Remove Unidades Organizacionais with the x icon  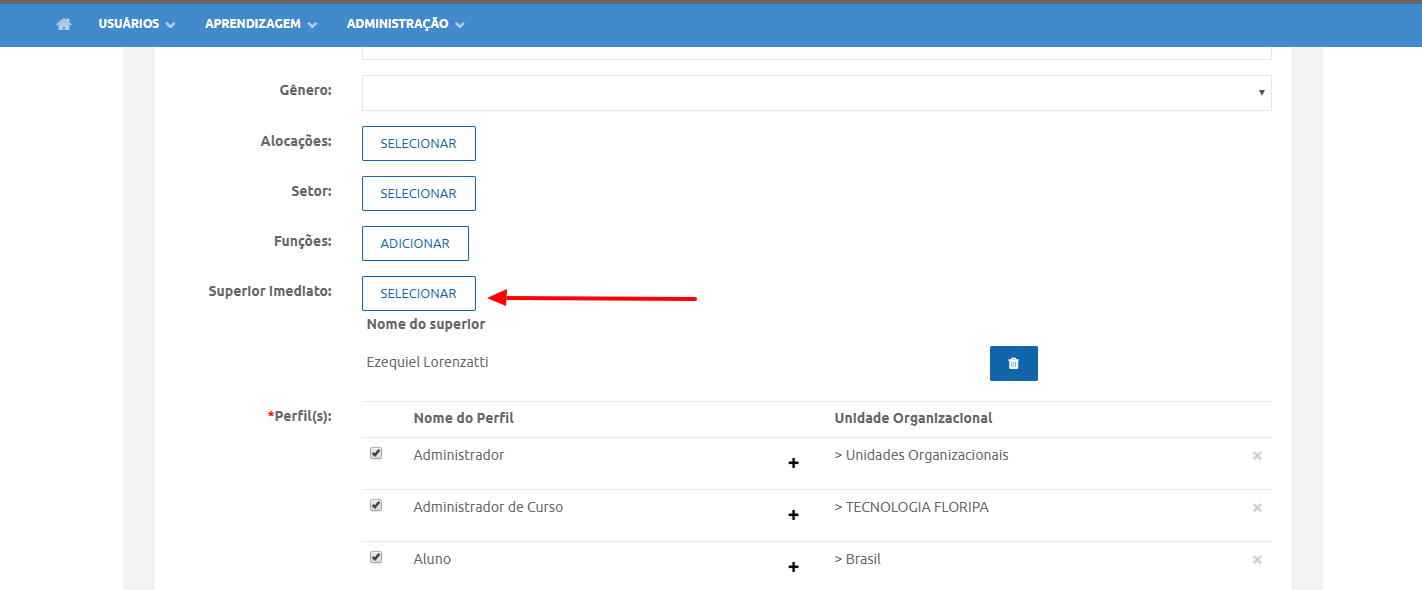point(1257,456)
